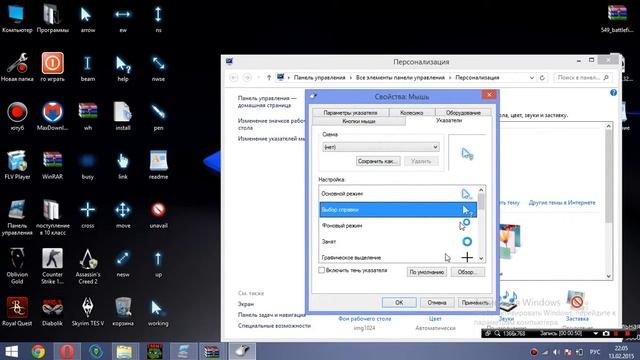Click down arrow of pointer list scrollbar
Viewport: 640px width, 360px height.
click(481, 258)
